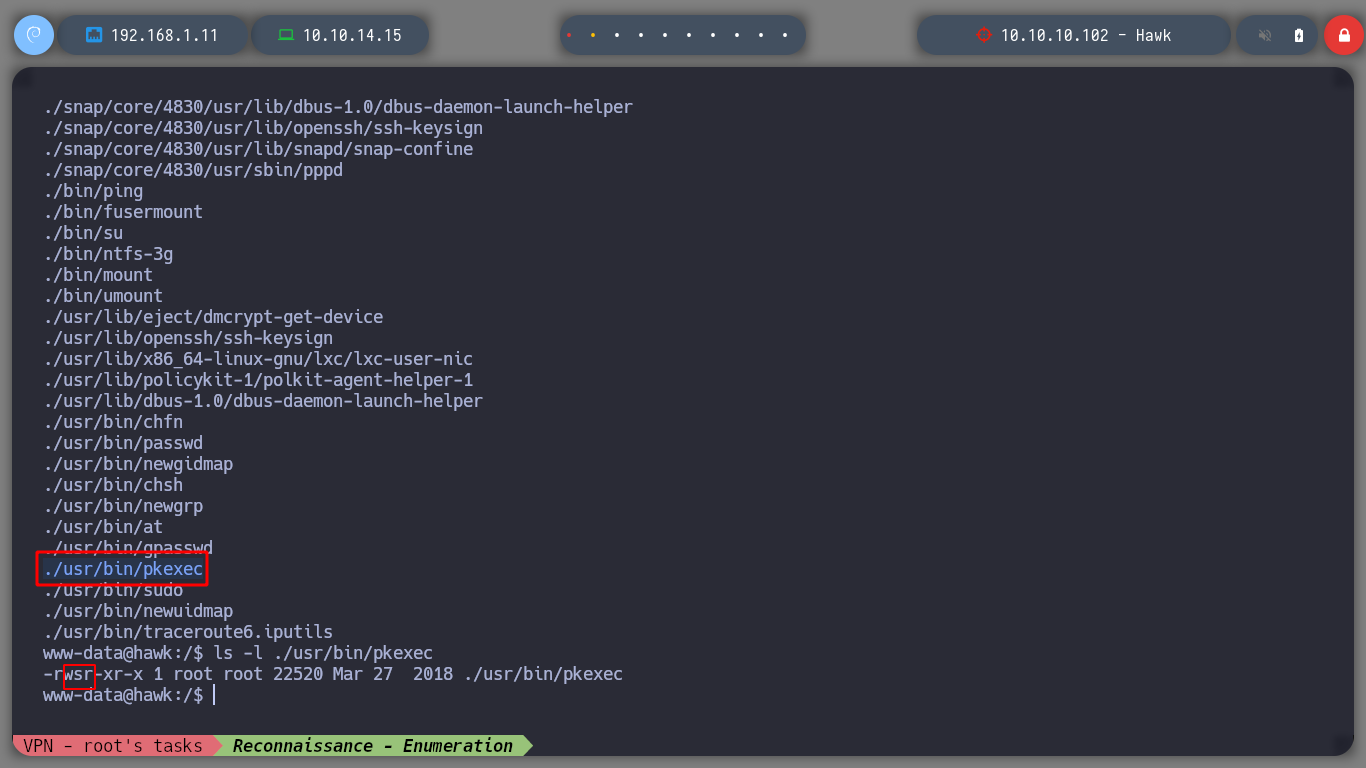Screen dimensions: 1366x768
Task: Click the ethernet icon beside 192.168.1.11
Action: click(95, 35)
